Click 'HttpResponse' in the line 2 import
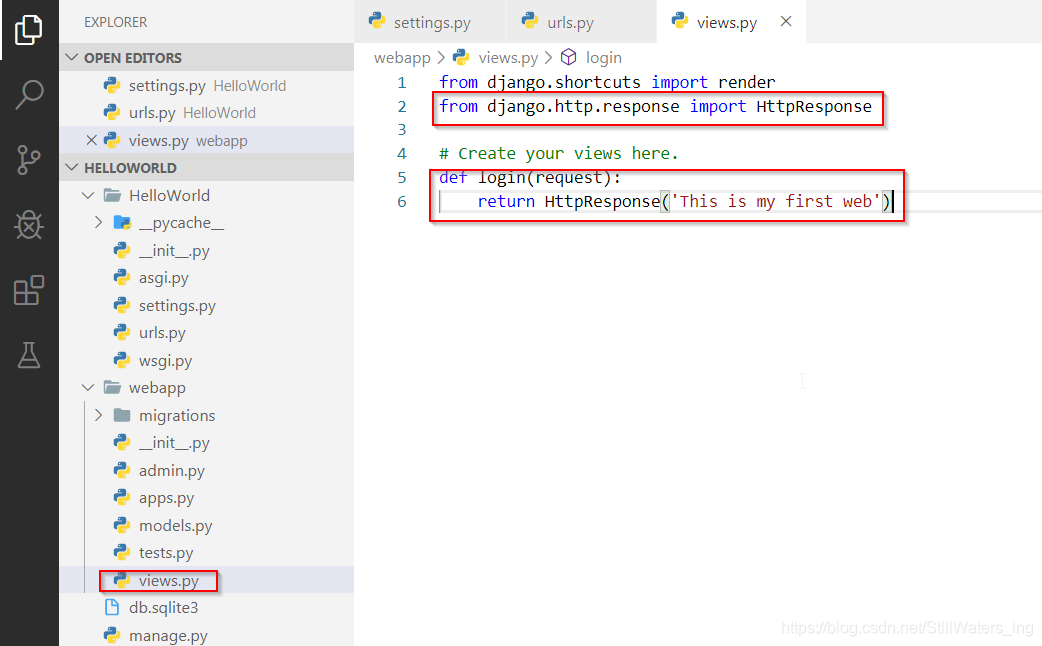 pos(814,106)
